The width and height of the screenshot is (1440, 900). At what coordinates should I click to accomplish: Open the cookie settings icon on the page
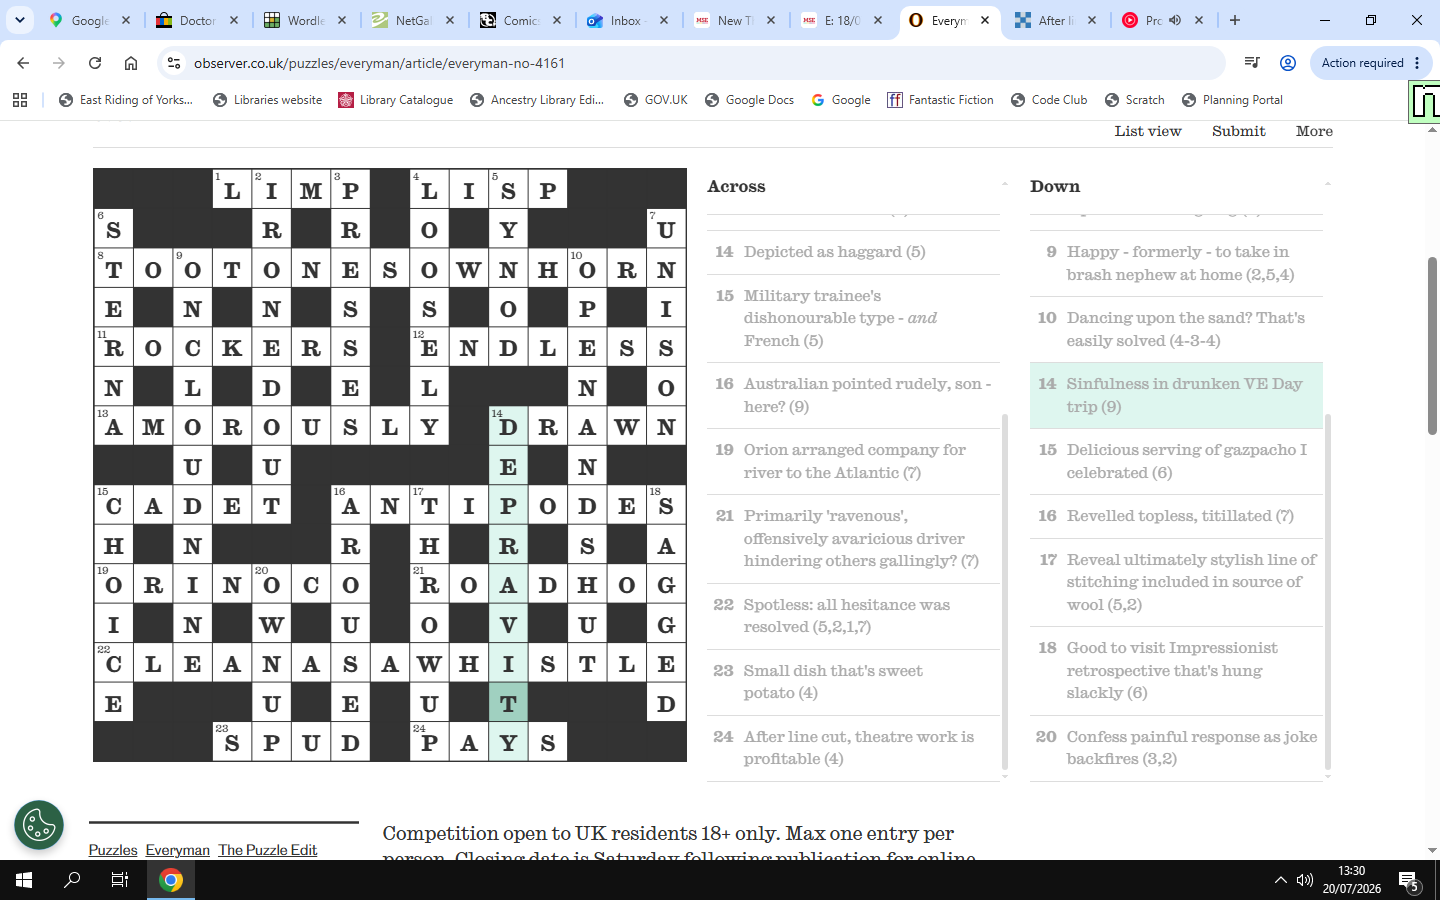coord(39,825)
